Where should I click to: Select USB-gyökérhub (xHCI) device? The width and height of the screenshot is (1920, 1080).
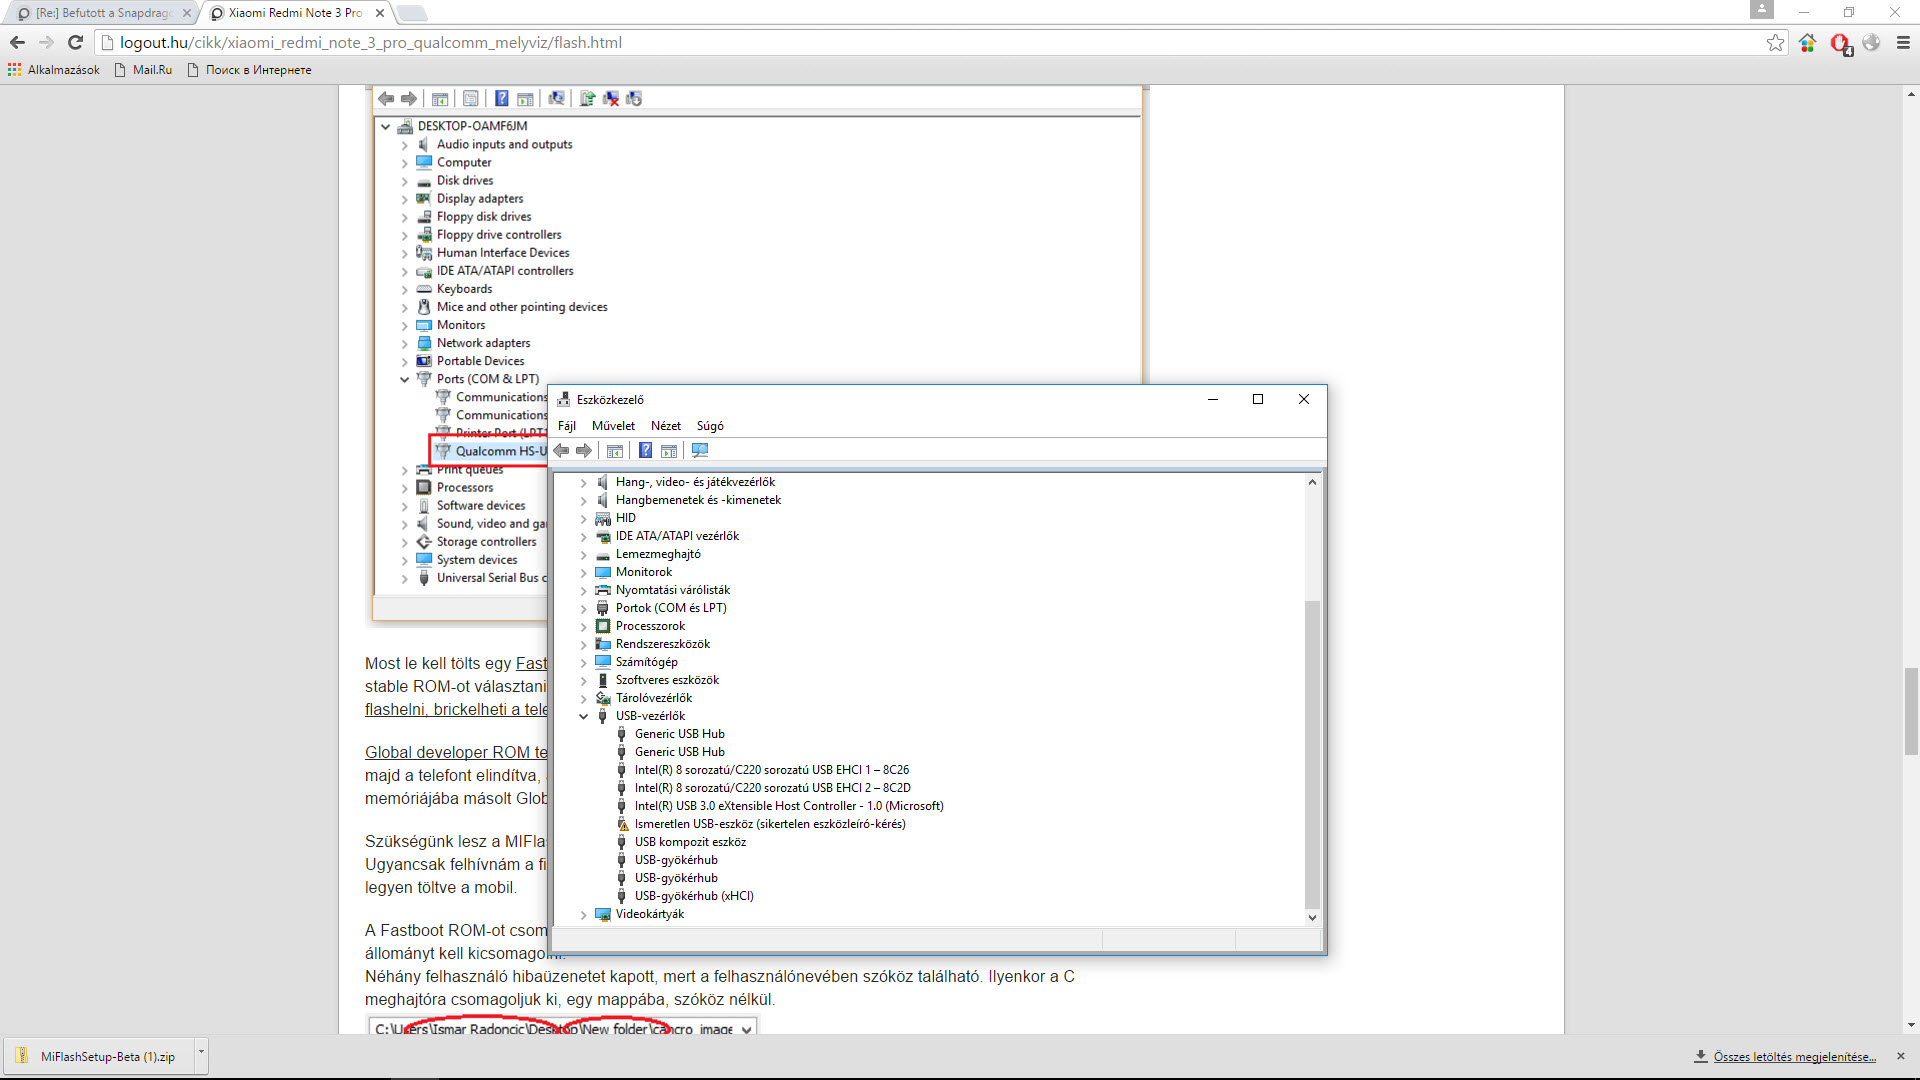pyautogui.click(x=694, y=896)
